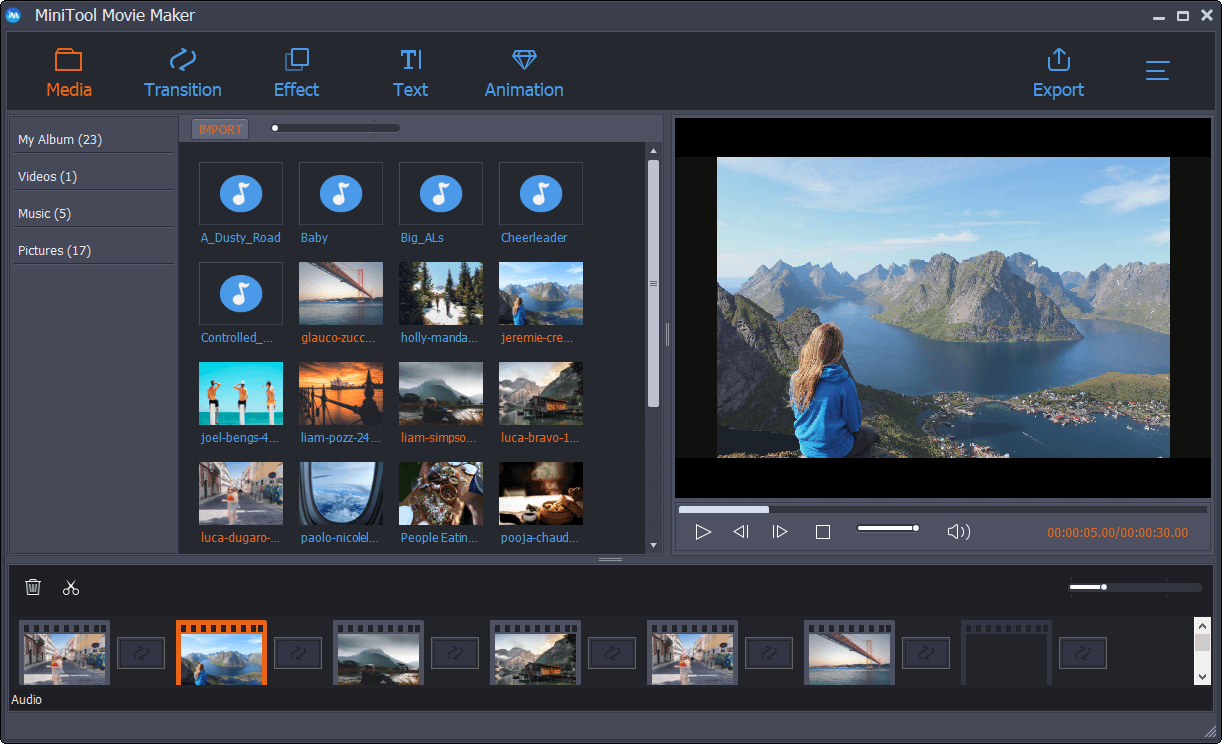Image resolution: width=1222 pixels, height=744 pixels.
Task: Click the IMPORT button
Action: point(219,128)
